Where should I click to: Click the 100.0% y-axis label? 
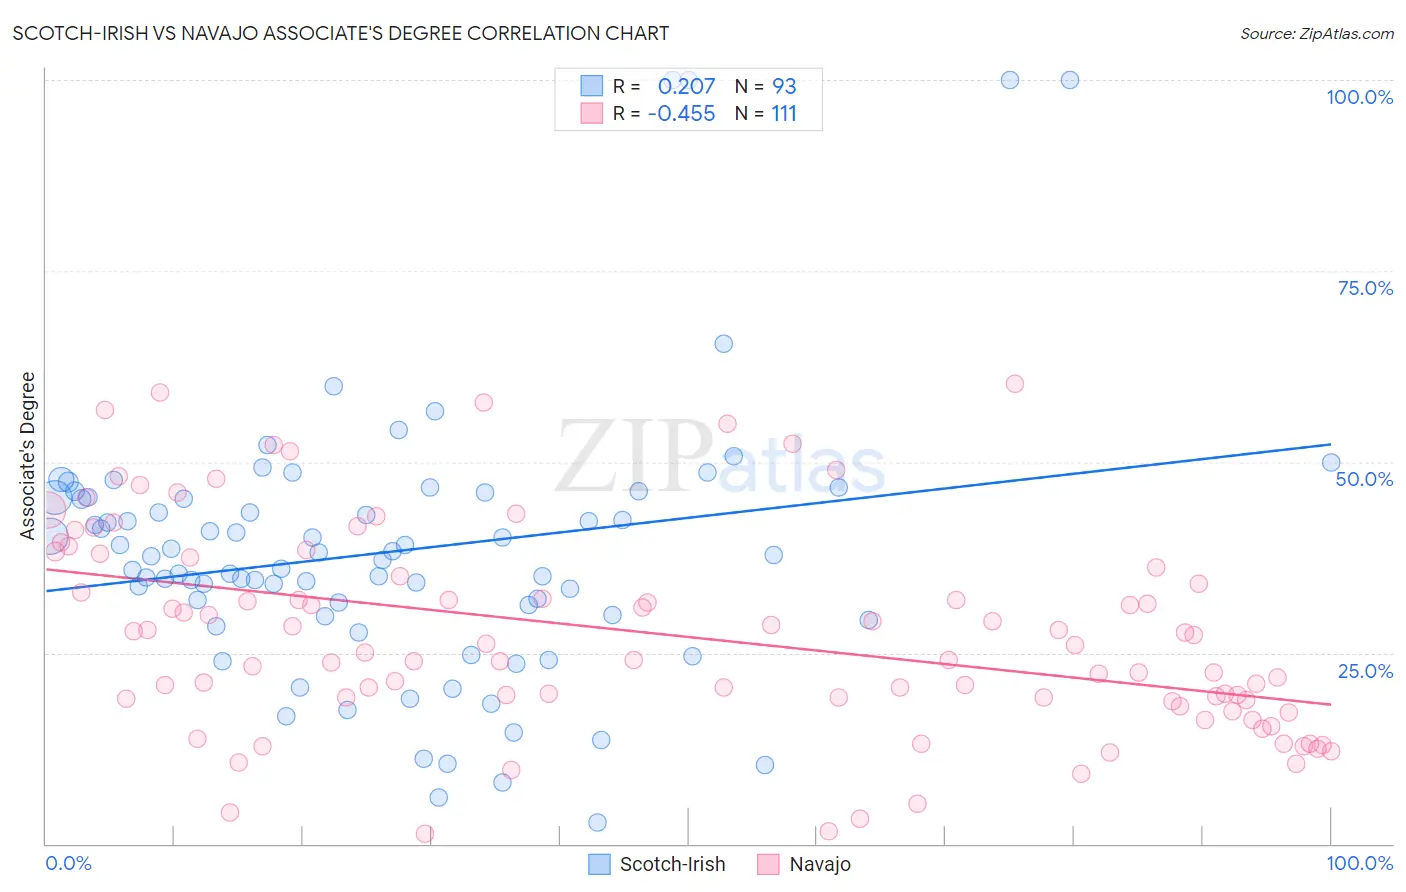coord(1359,97)
